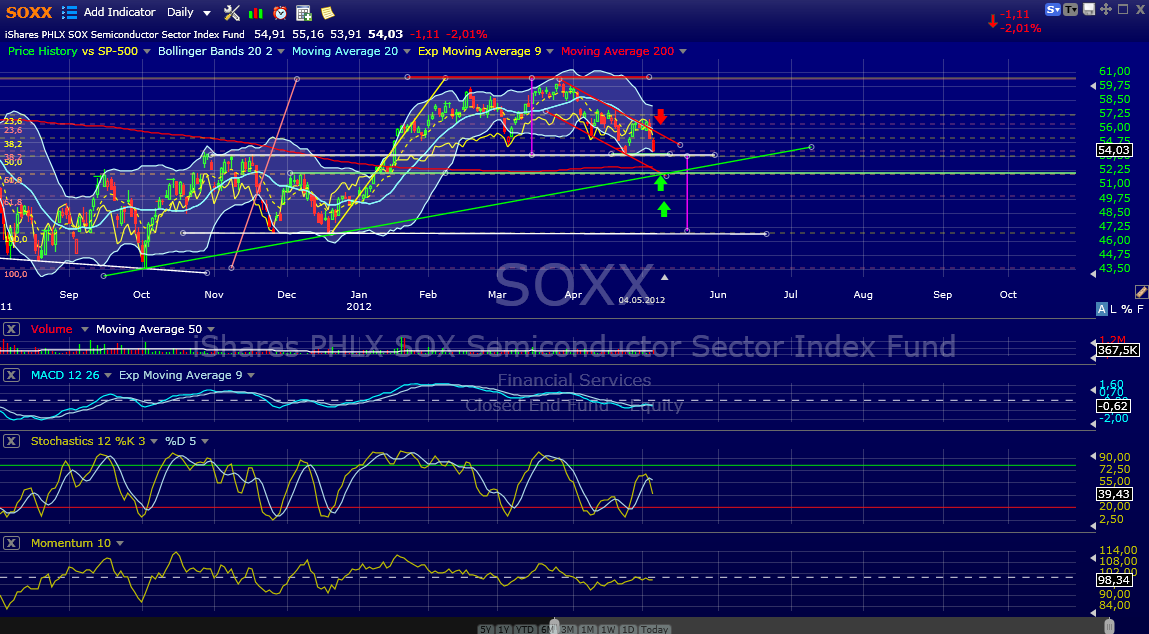Toggle the % (percent) scale option
Screen dimensions: 1149x634
pos(1126,309)
